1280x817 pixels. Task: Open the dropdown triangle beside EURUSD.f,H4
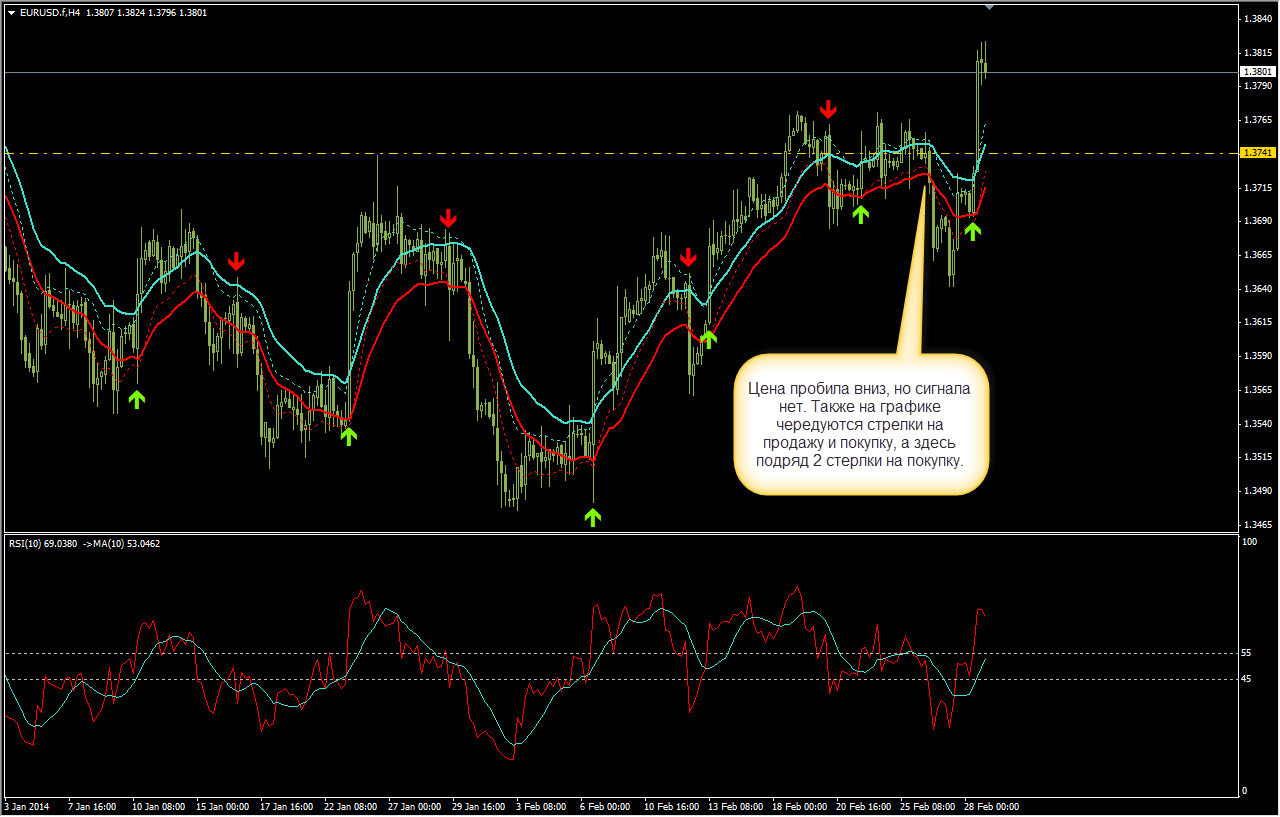click(11, 13)
